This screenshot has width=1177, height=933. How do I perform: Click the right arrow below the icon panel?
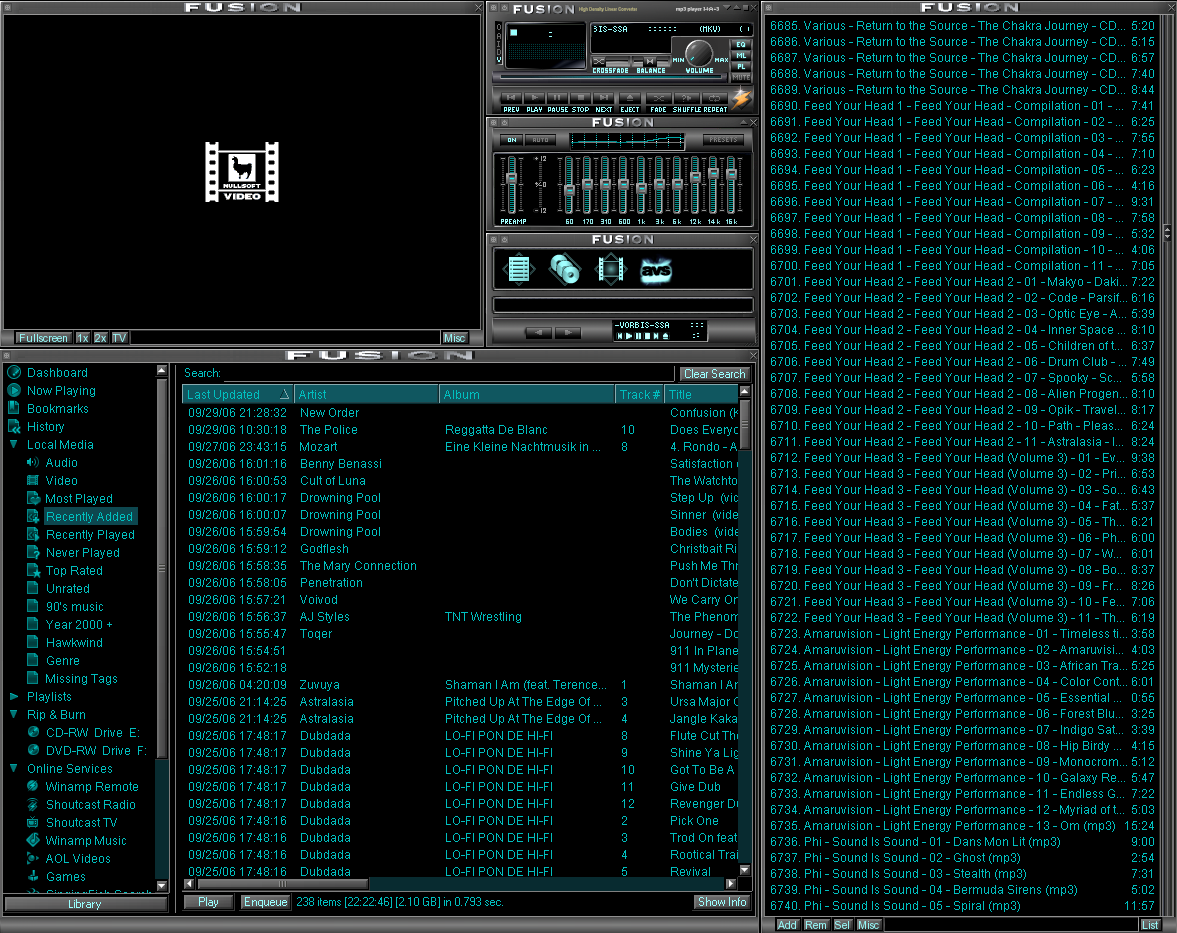(567, 333)
